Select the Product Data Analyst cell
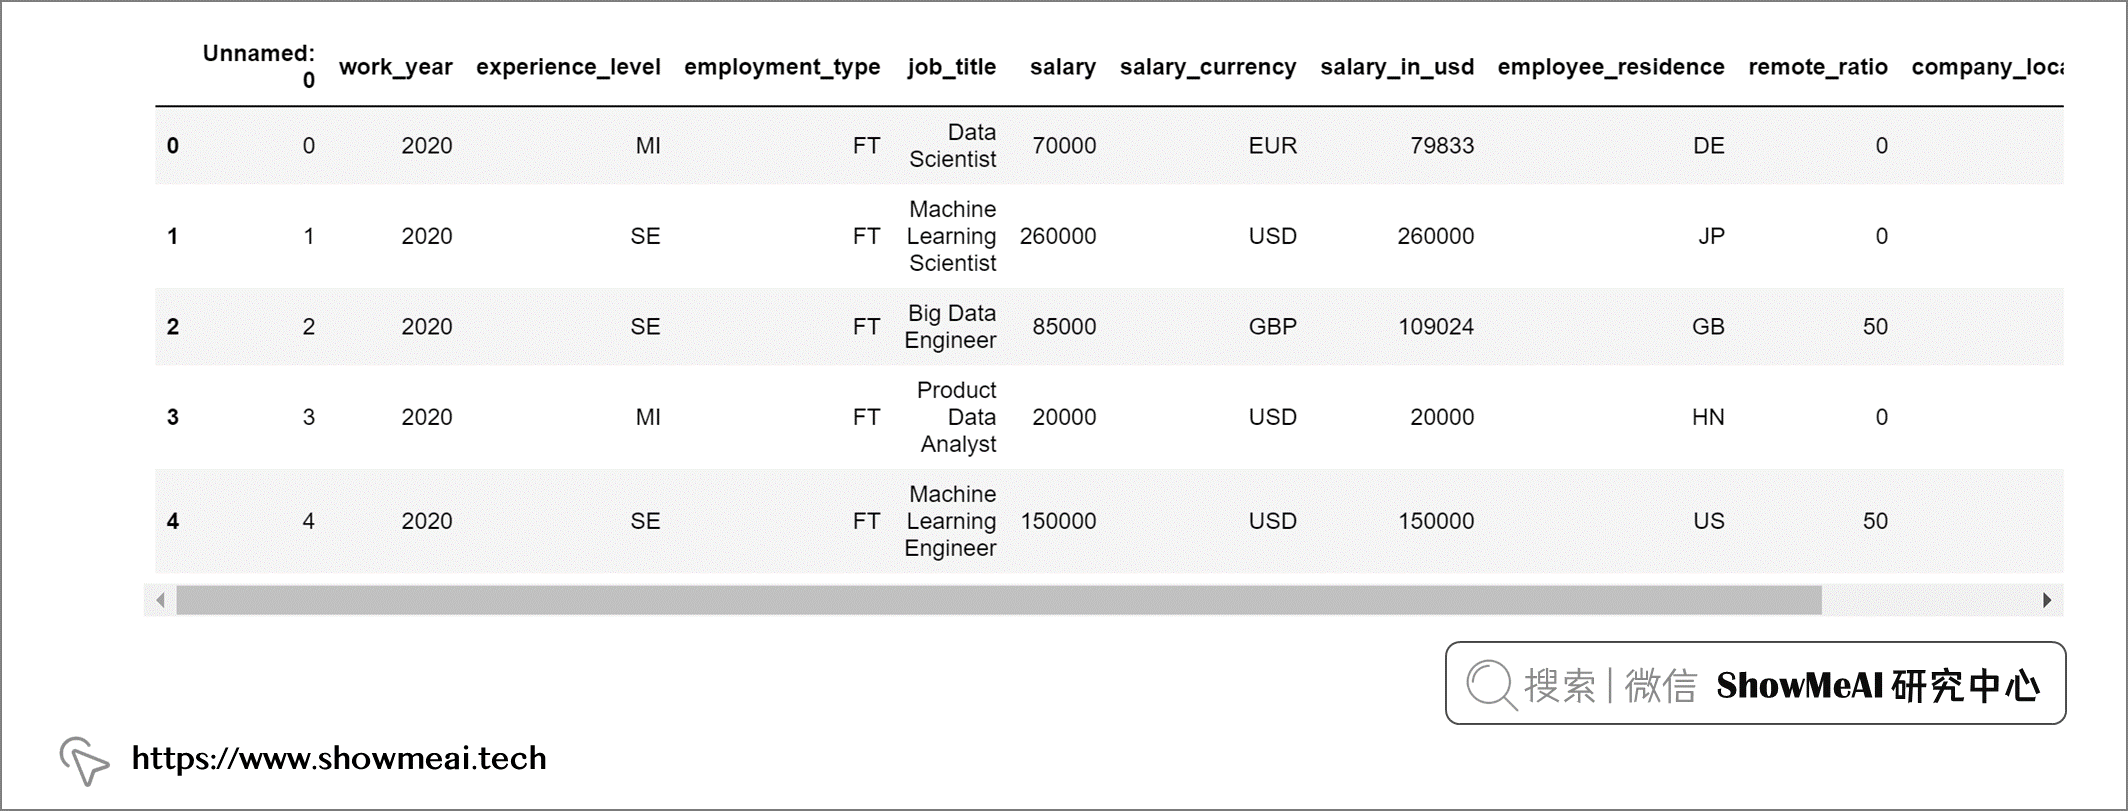The width and height of the screenshot is (2128, 811). click(x=957, y=417)
